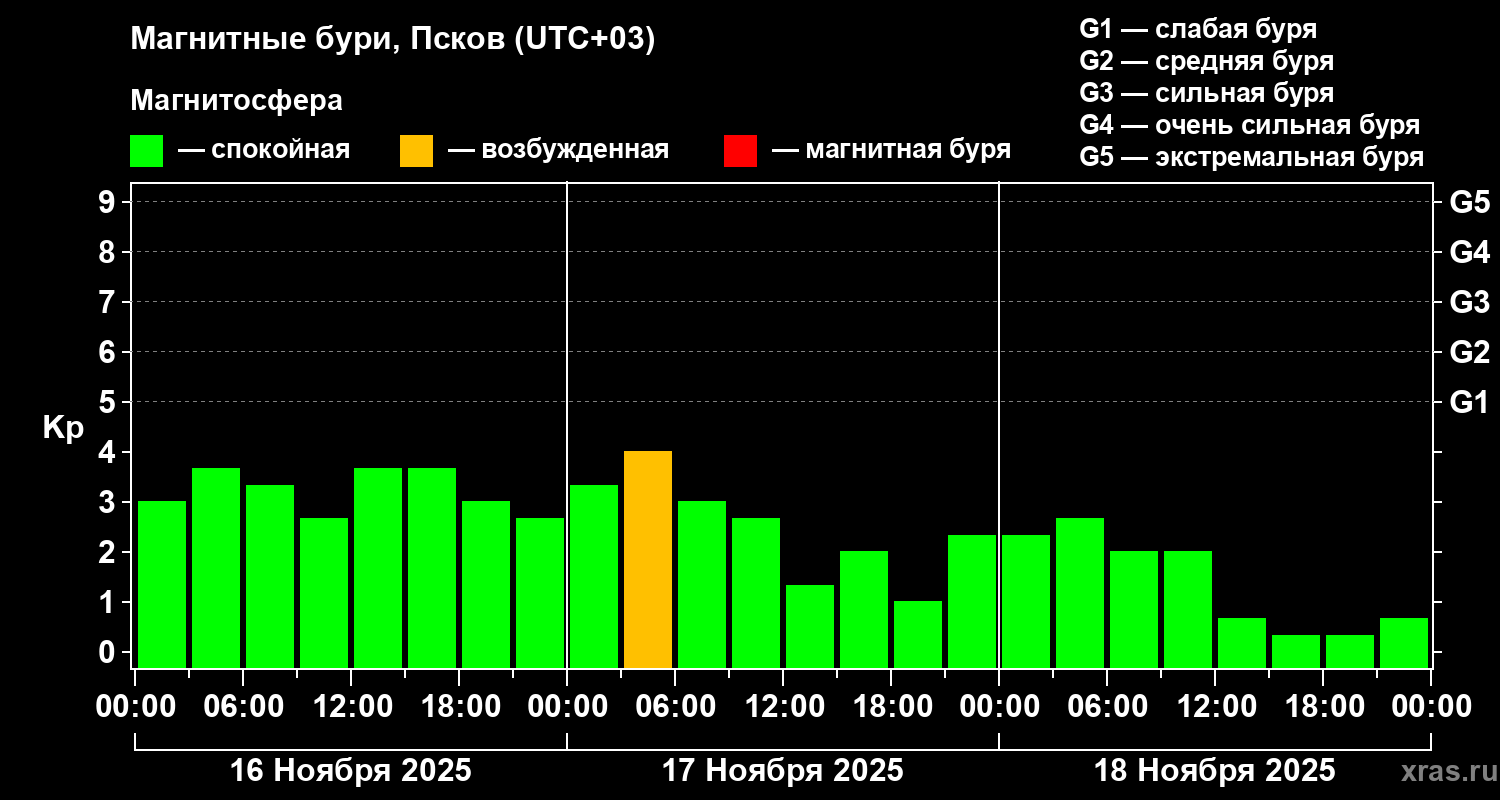1500x800 pixels.
Task: Click the 'G1 — слабая буря' legend line
Action: tap(1199, 29)
